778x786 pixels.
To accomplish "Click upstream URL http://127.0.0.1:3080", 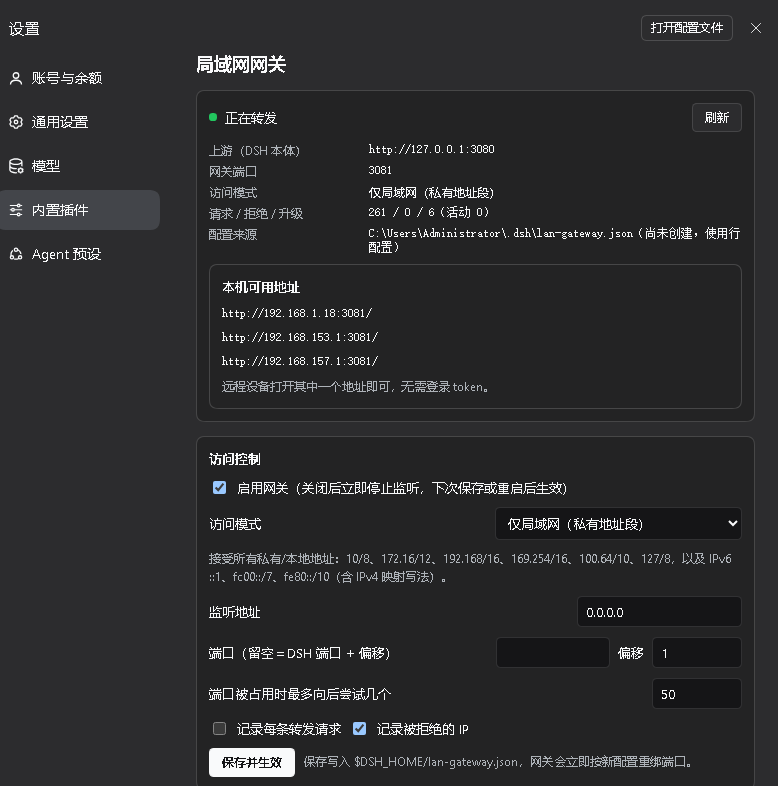I will pos(431,149).
